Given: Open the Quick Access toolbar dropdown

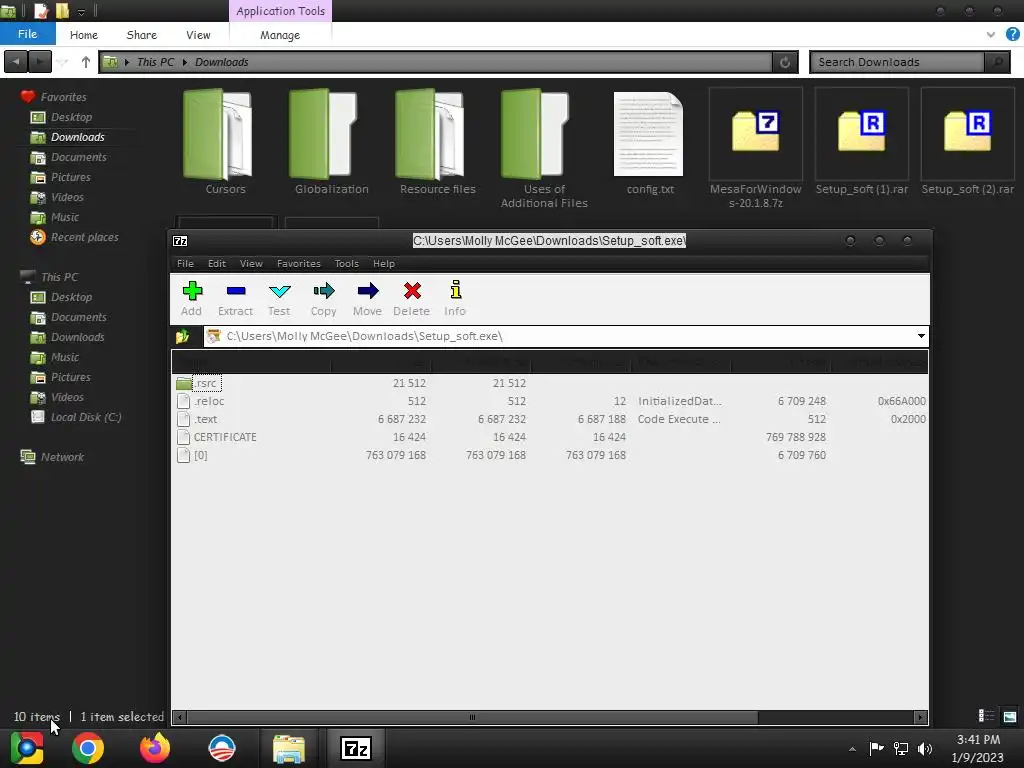Looking at the screenshot, I should click(81, 11).
